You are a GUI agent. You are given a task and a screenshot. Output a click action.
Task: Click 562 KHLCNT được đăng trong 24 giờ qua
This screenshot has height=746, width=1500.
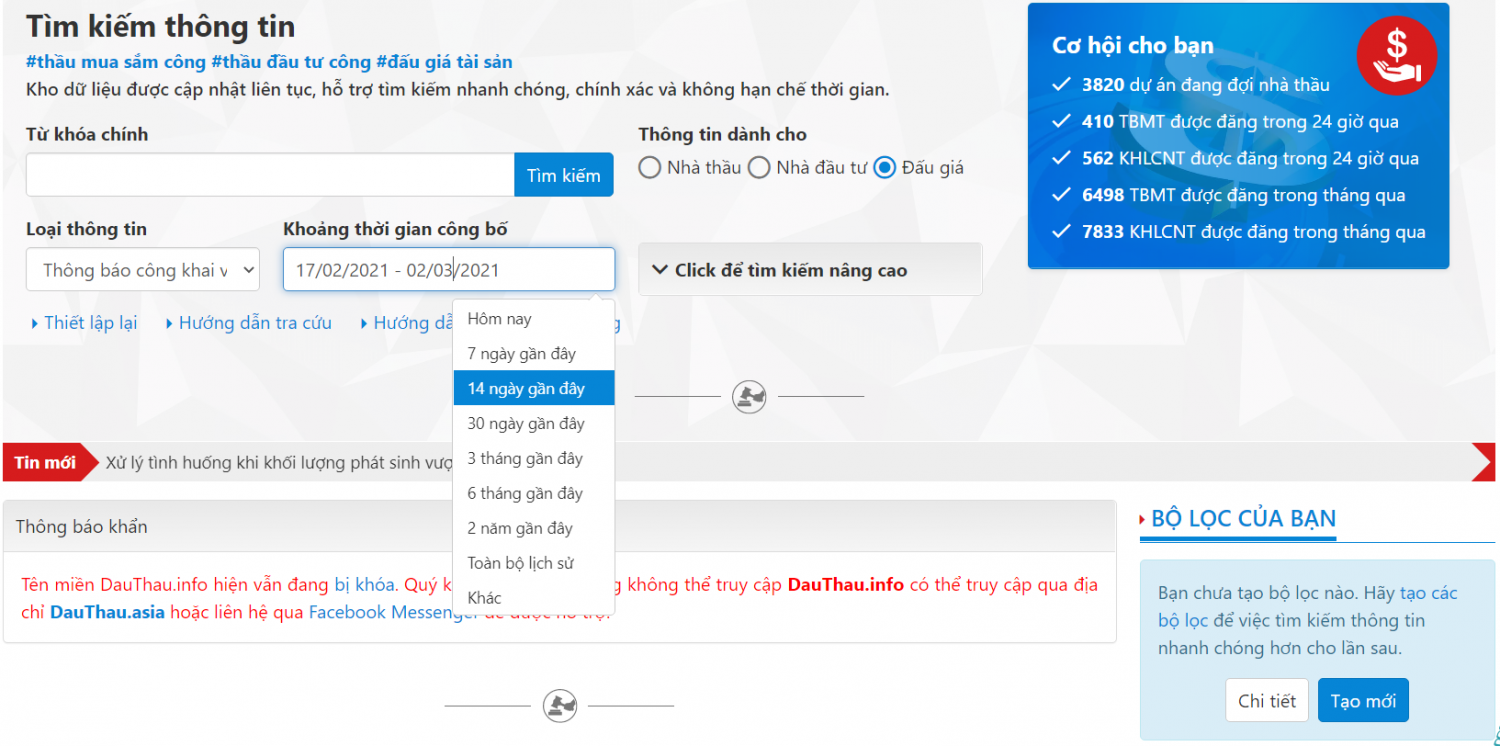pos(1250,158)
